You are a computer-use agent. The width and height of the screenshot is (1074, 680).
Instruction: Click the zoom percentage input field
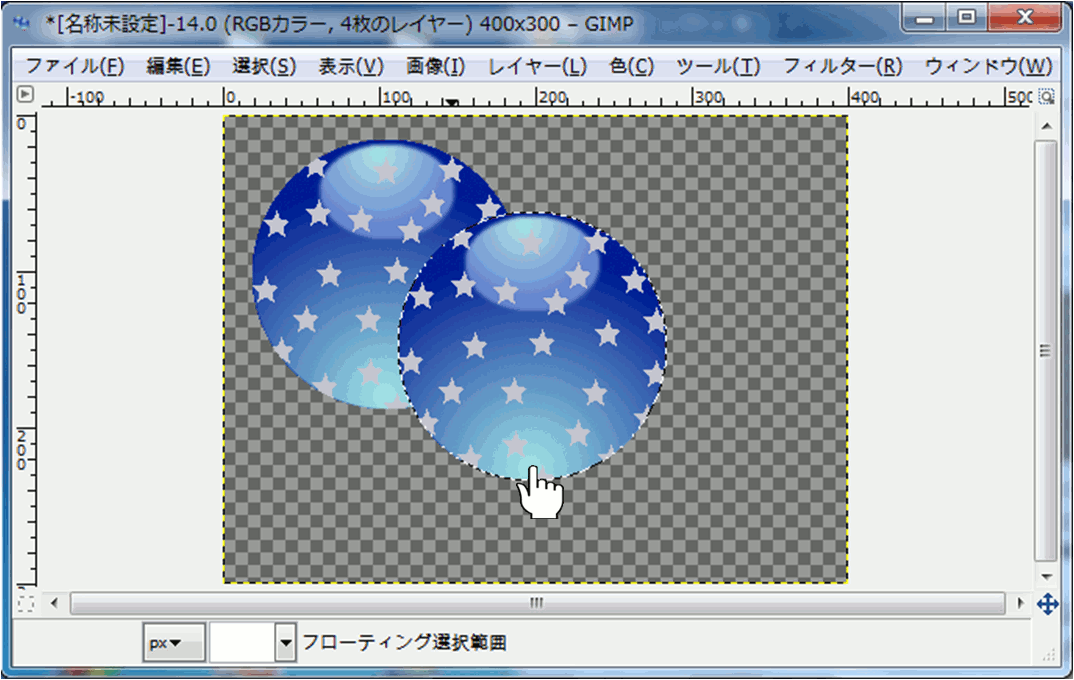coord(241,643)
